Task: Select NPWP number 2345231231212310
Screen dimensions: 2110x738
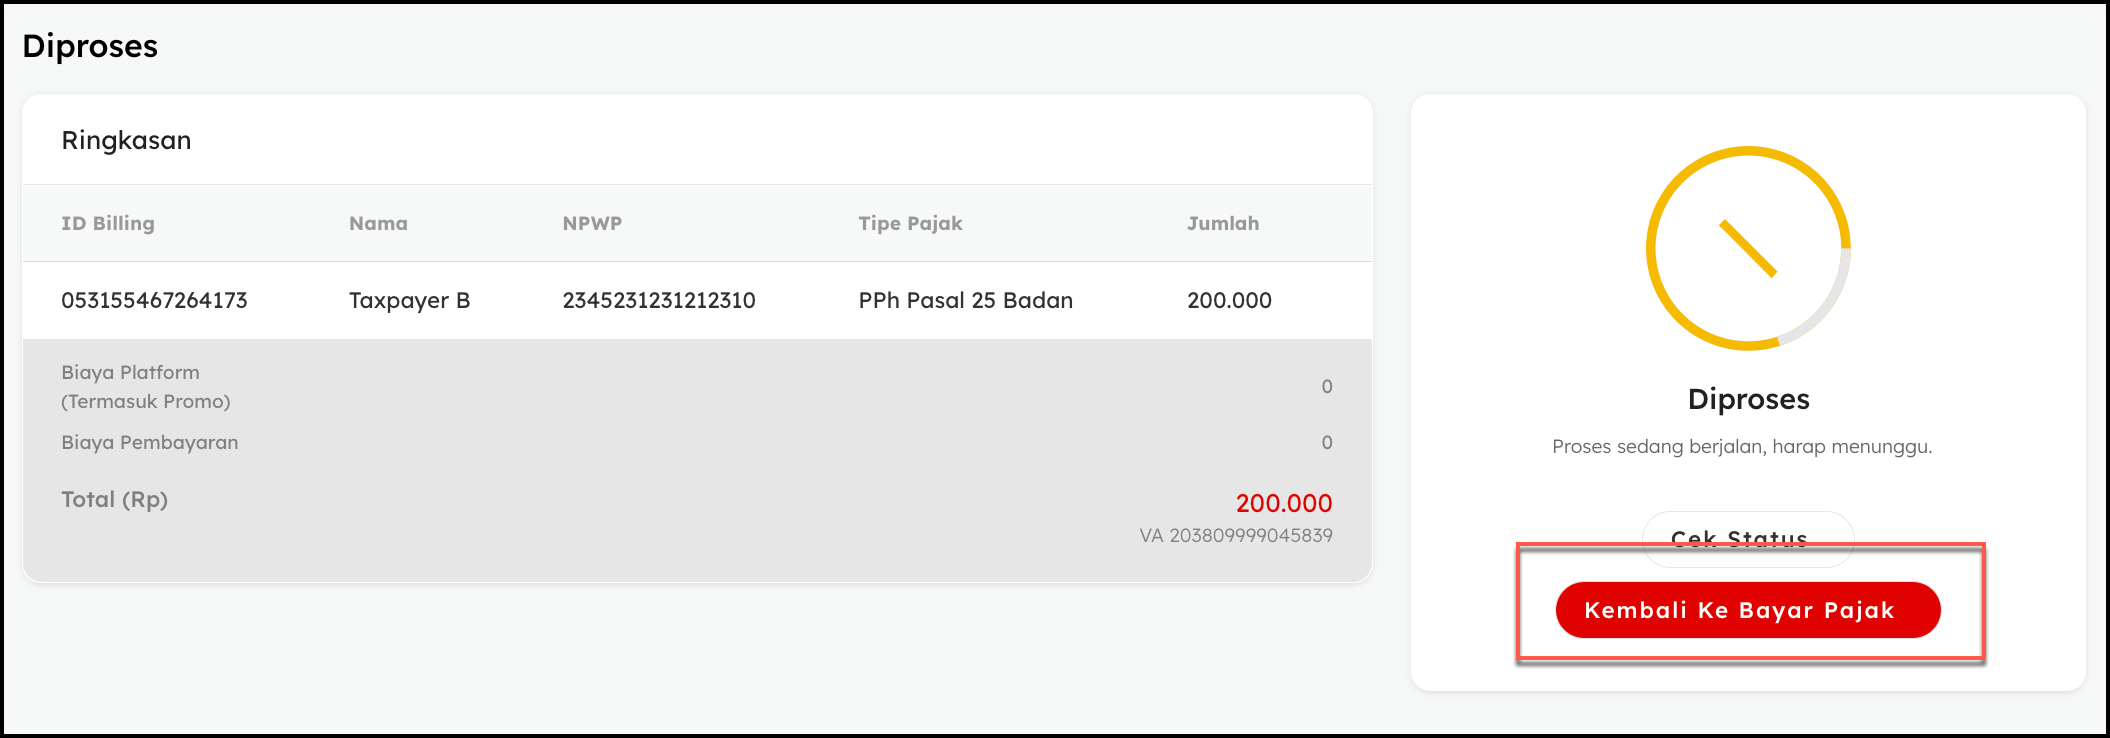Action: click(658, 300)
